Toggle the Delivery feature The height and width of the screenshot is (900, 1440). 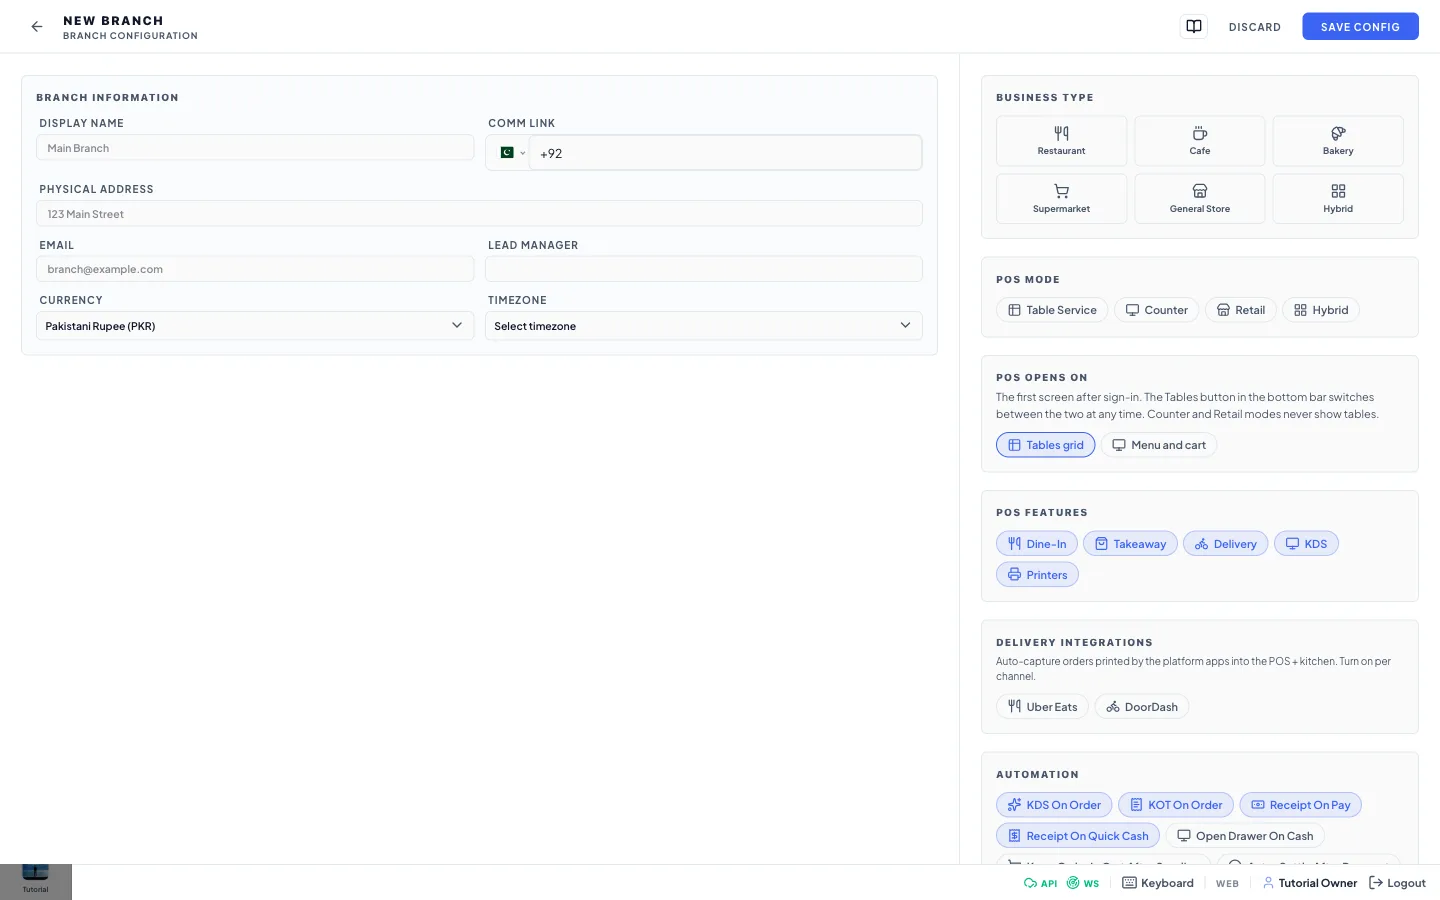pos(1225,544)
